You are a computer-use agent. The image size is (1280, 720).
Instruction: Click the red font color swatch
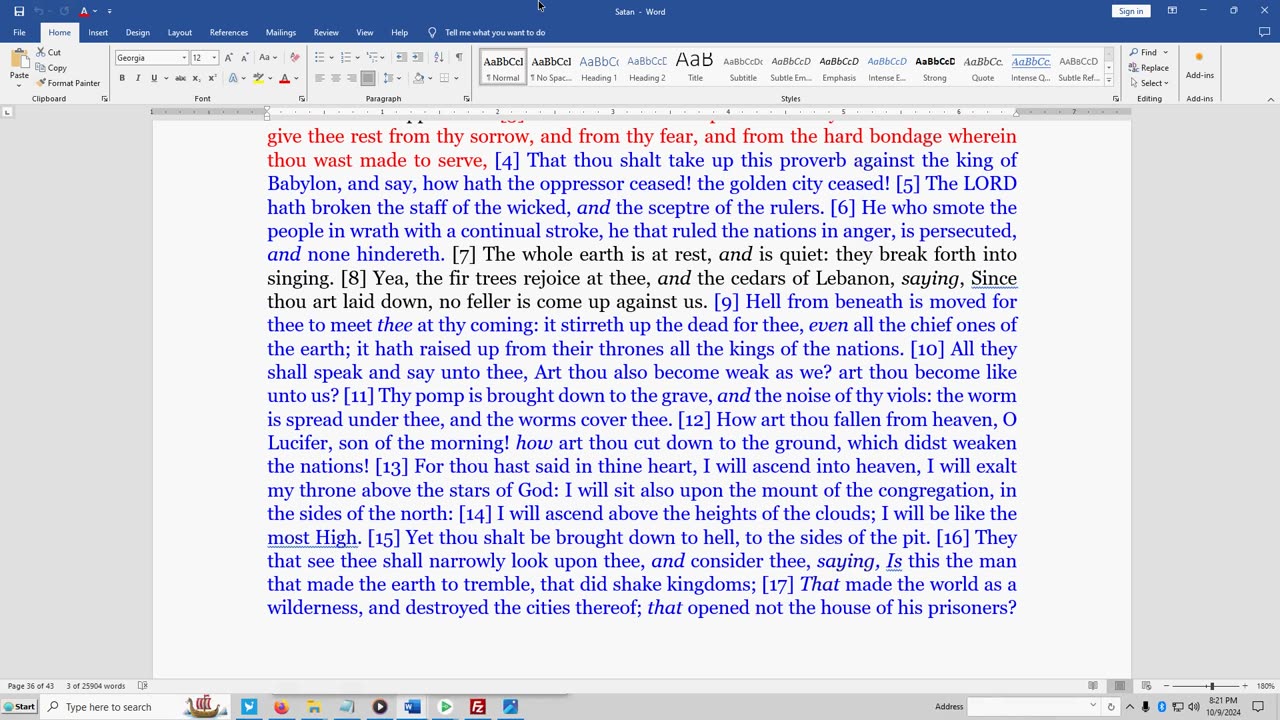click(x=284, y=78)
